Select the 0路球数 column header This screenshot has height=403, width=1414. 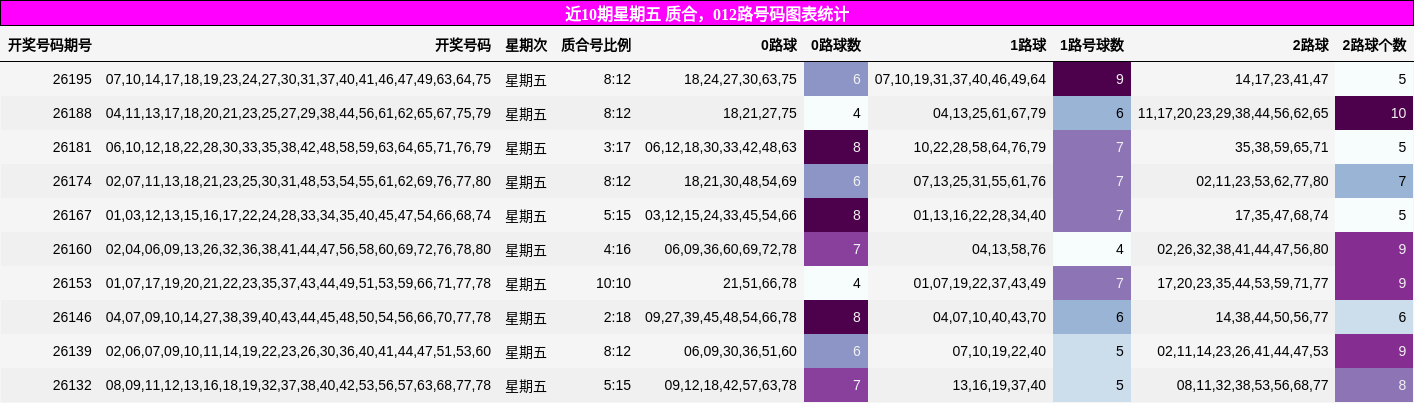(835, 45)
